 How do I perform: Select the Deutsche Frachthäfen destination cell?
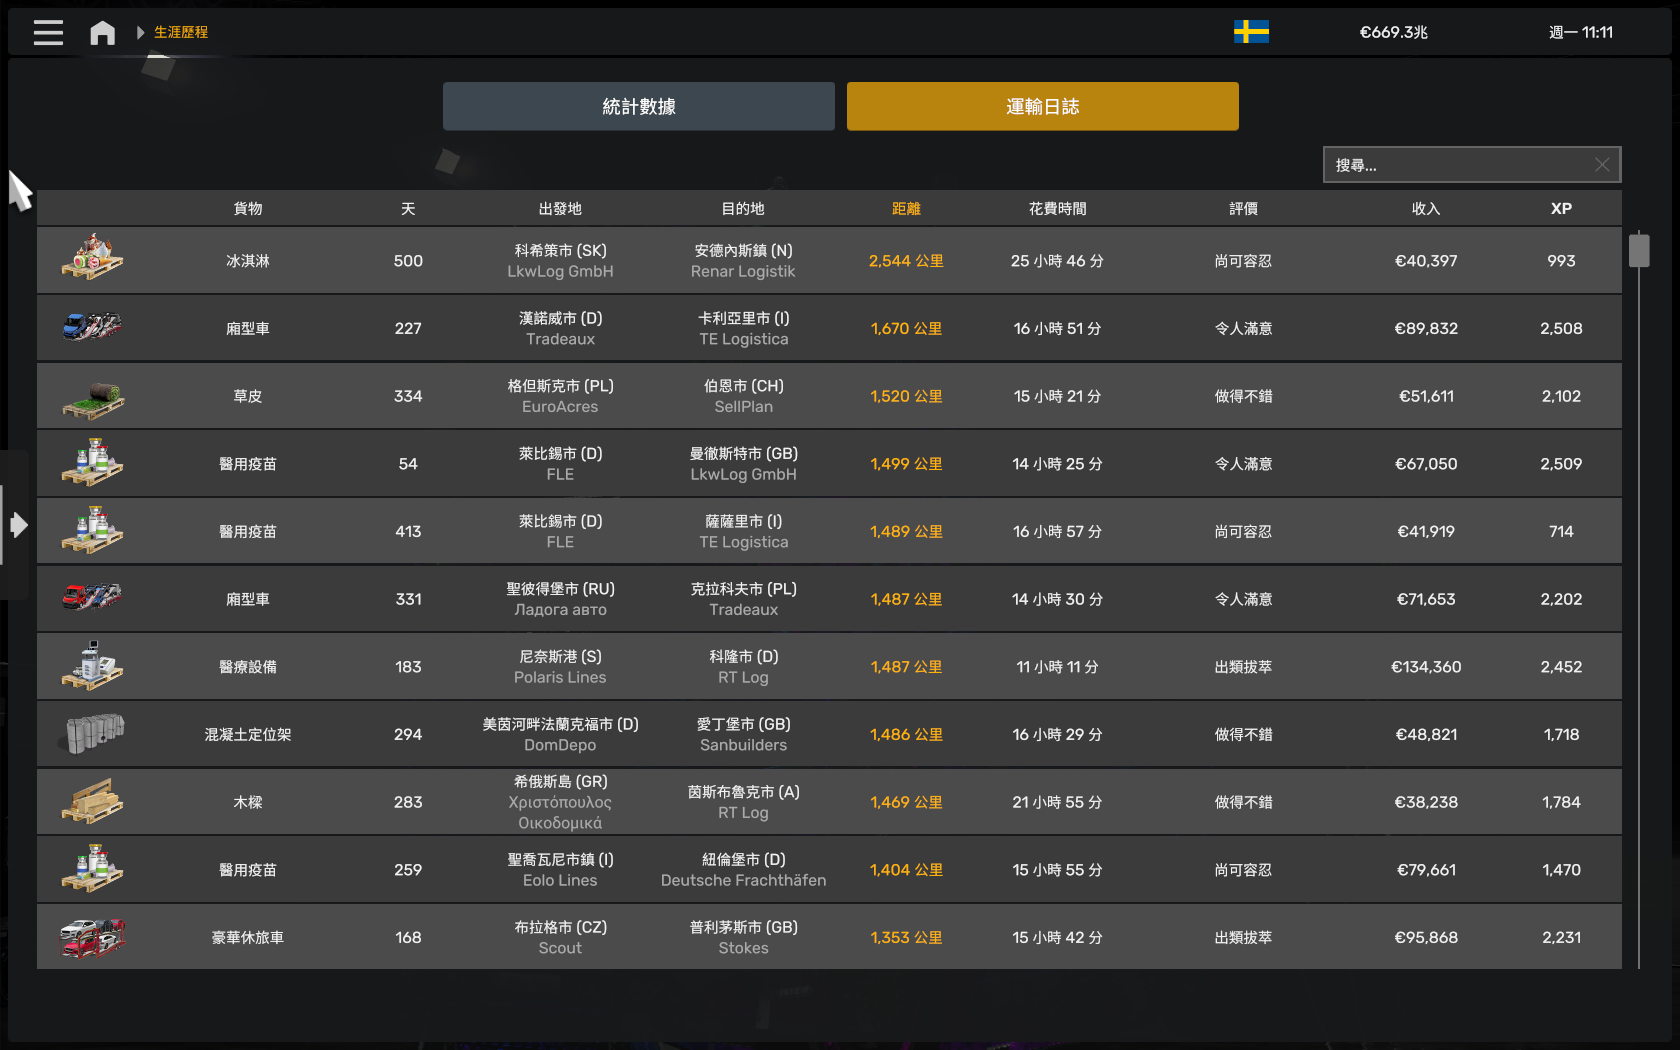(743, 880)
